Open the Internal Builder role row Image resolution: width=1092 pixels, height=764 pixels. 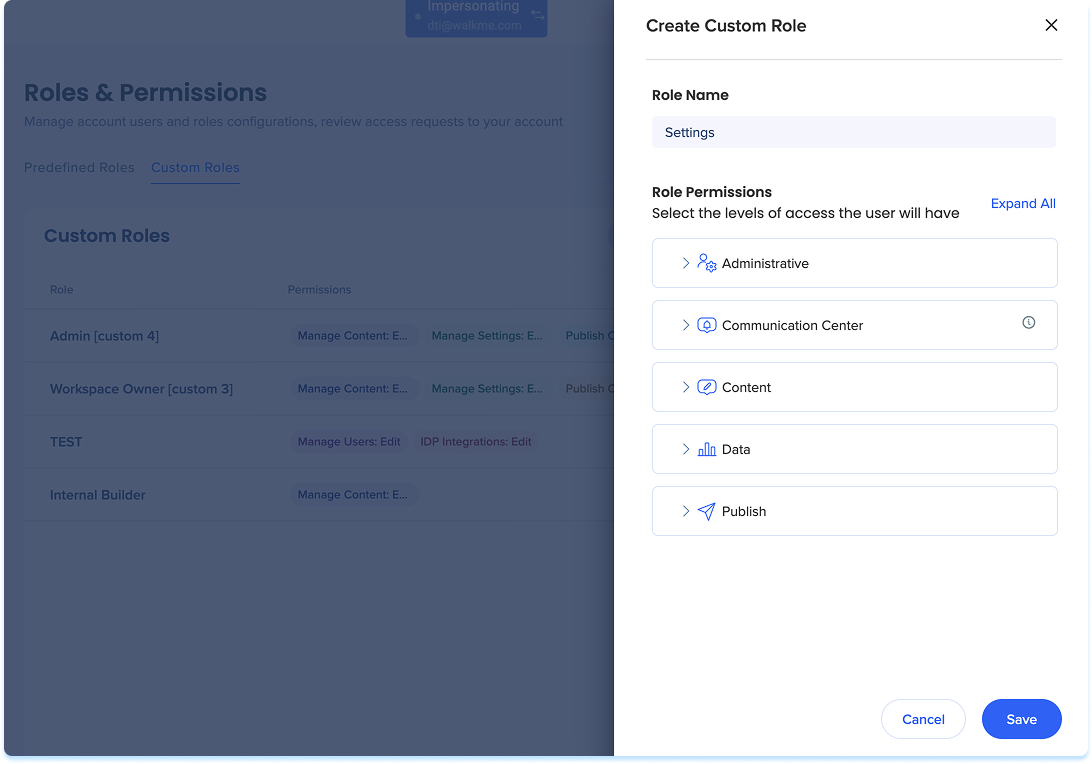click(x=98, y=495)
